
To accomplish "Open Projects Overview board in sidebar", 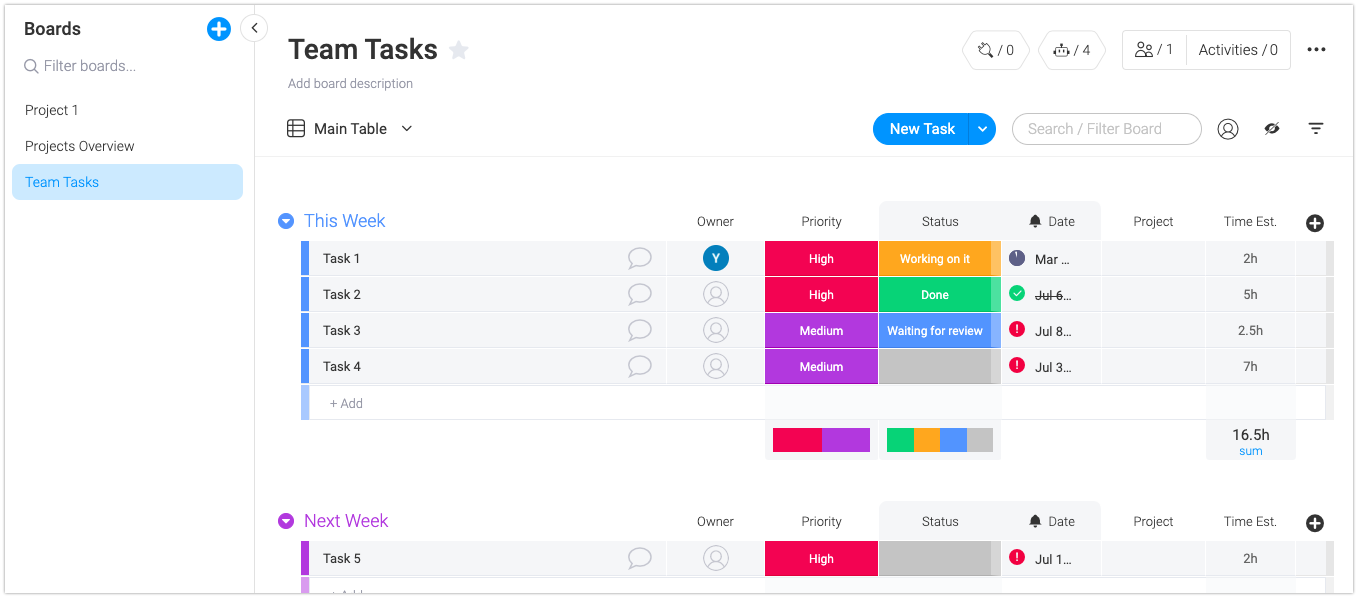I will [80, 146].
